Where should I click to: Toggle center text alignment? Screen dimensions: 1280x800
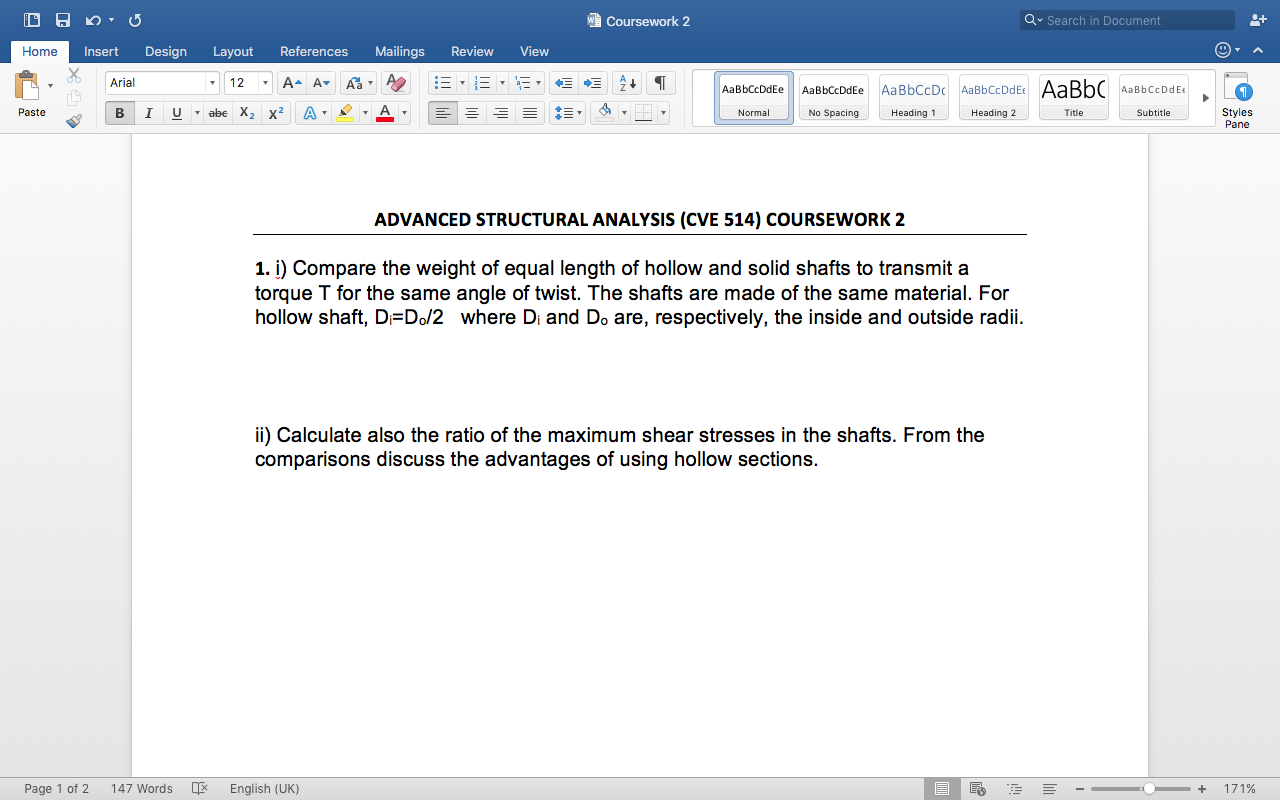point(471,113)
